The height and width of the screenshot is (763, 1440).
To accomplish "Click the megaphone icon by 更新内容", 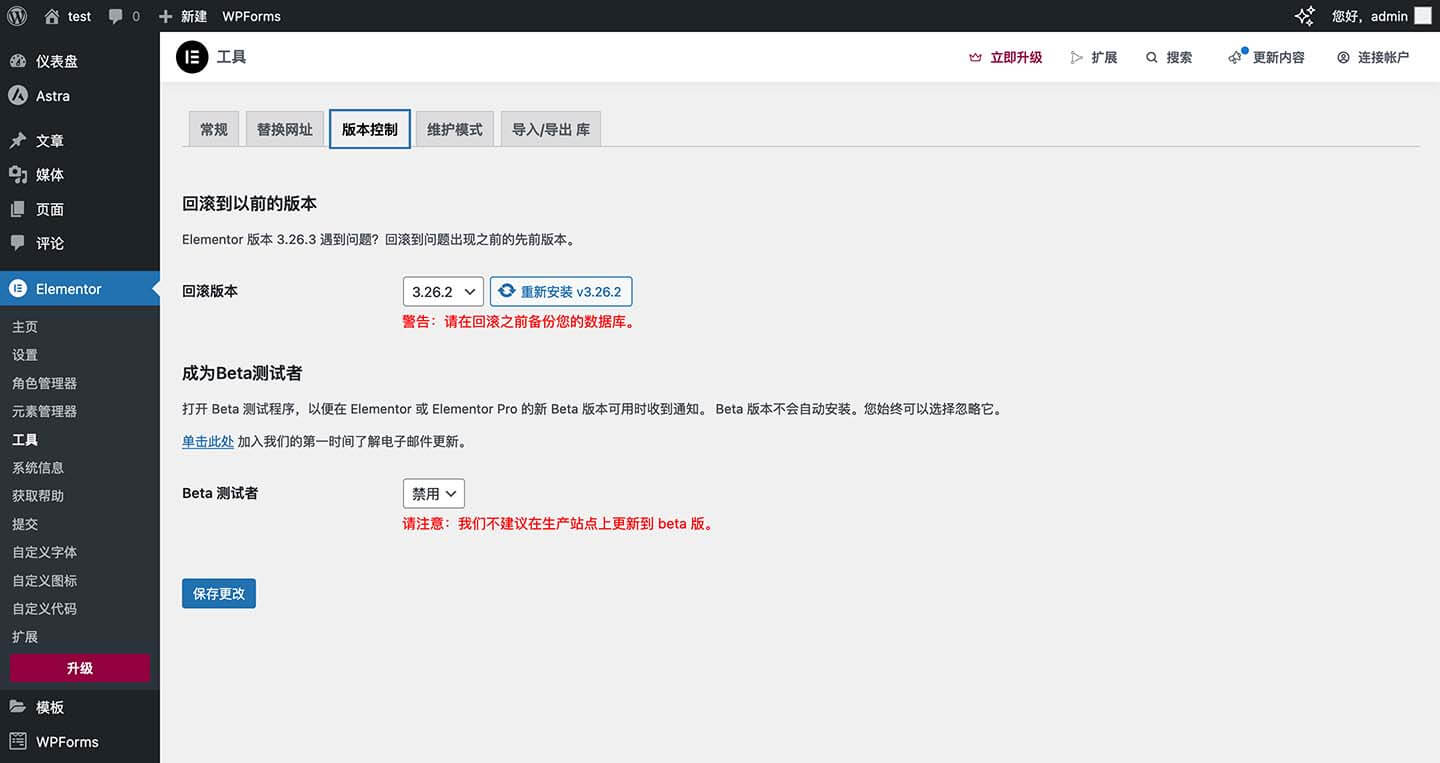I will click(x=1236, y=57).
